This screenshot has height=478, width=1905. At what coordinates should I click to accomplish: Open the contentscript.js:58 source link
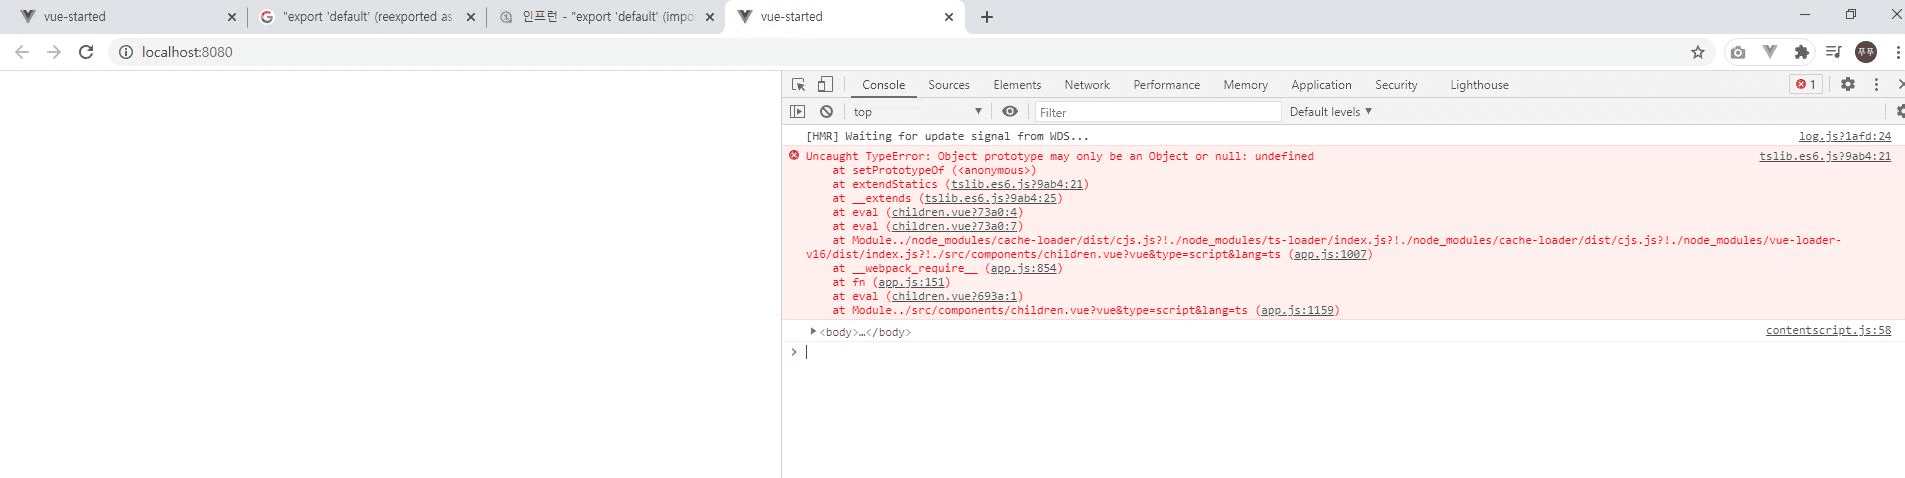pyautogui.click(x=1828, y=330)
